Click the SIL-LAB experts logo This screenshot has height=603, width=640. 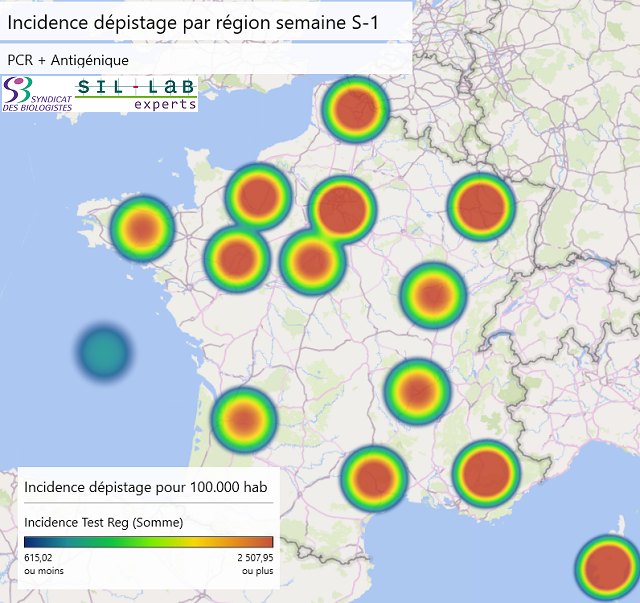(x=136, y=94)
